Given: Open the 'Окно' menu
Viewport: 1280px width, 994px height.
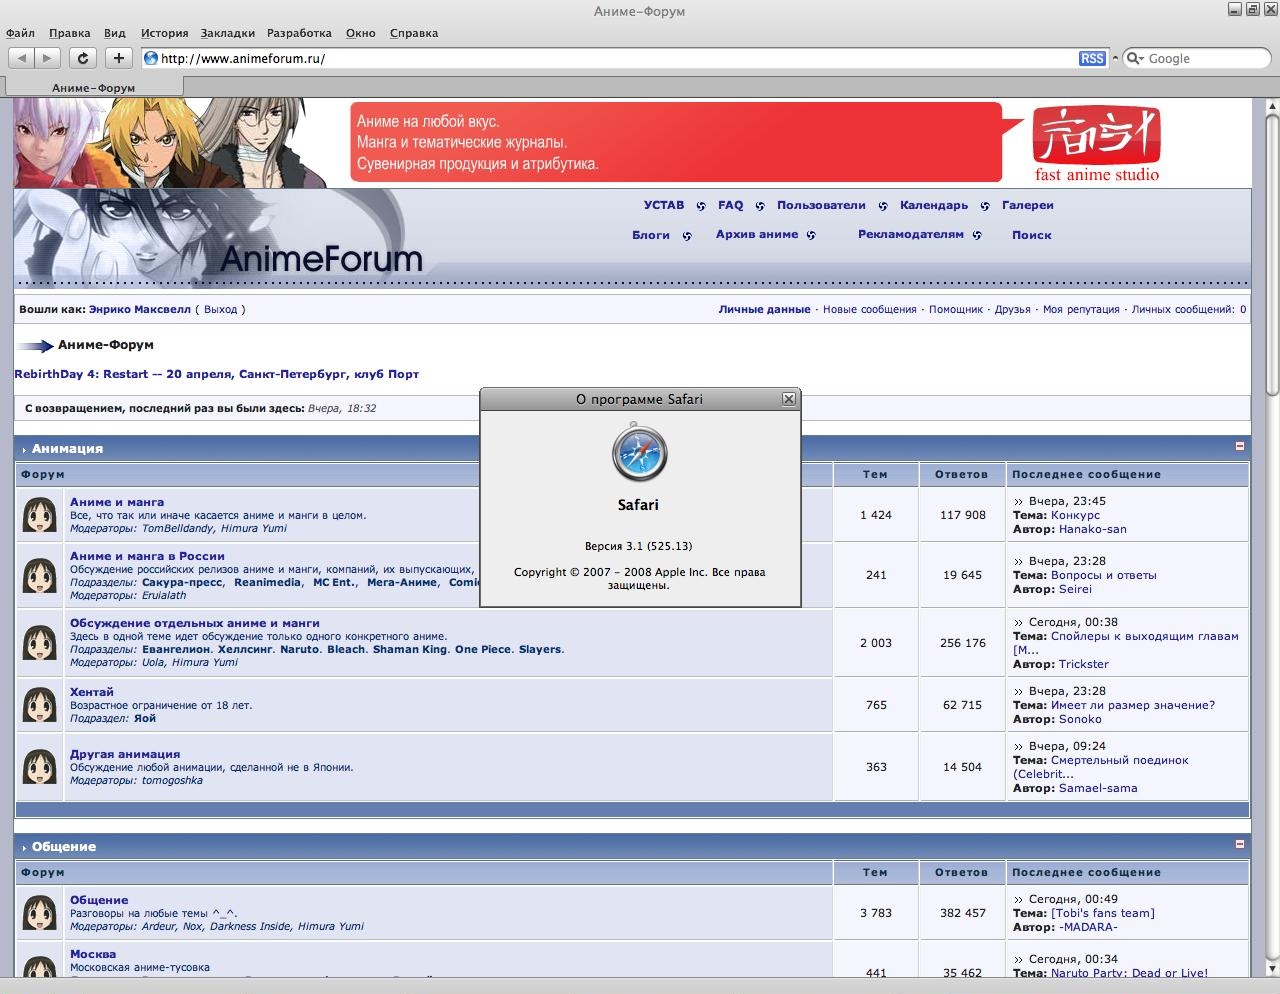Looking at the screenshot, I should click(x=361, y=33).
